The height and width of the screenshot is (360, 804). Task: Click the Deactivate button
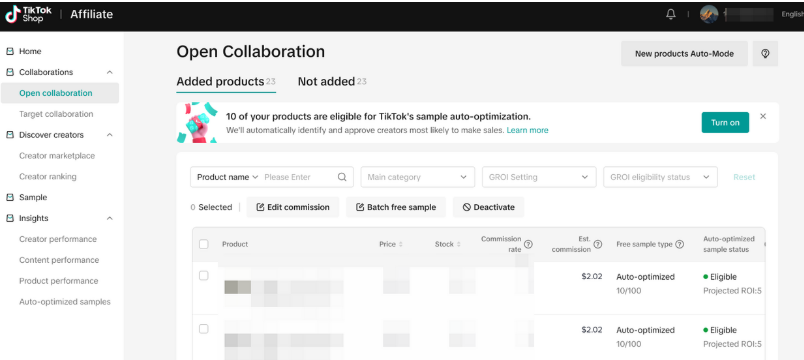click(489, 207)
